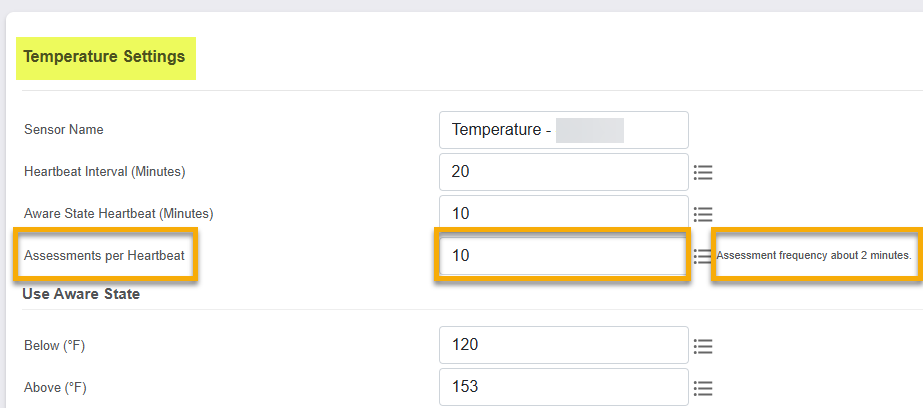Click the Below (°F) label
Image resolution: width=923 pixels, height=408 pixels.
coord(53,346)
